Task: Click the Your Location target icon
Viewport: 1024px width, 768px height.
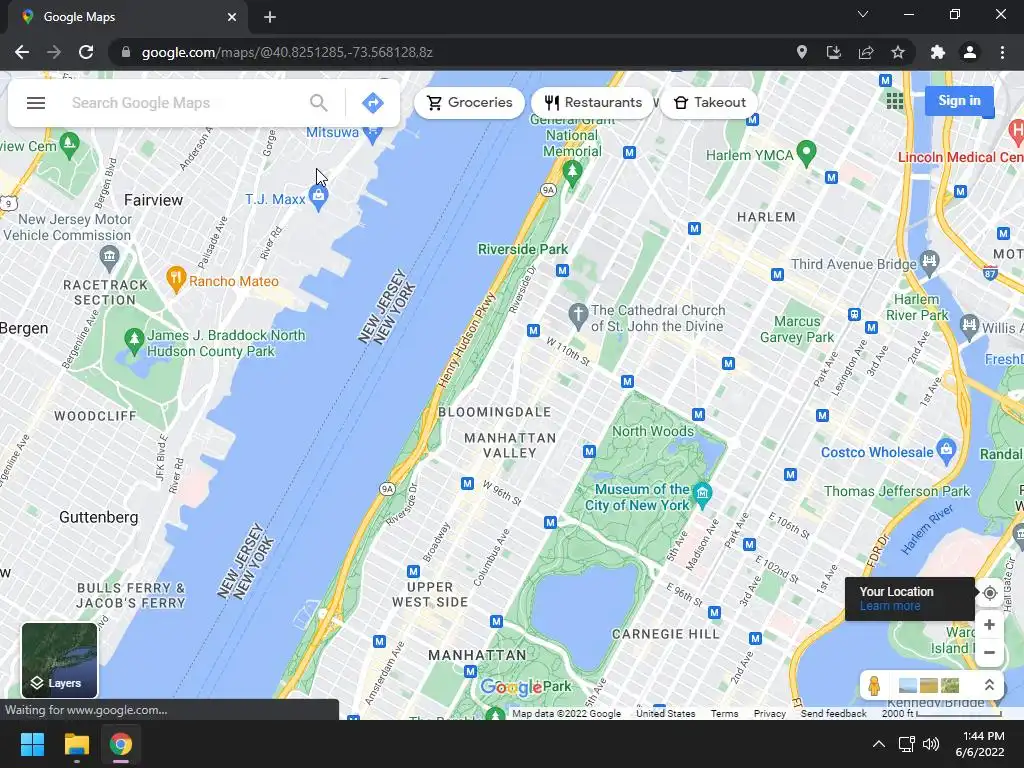Action: pyautogui.click(x=989, y=593)
